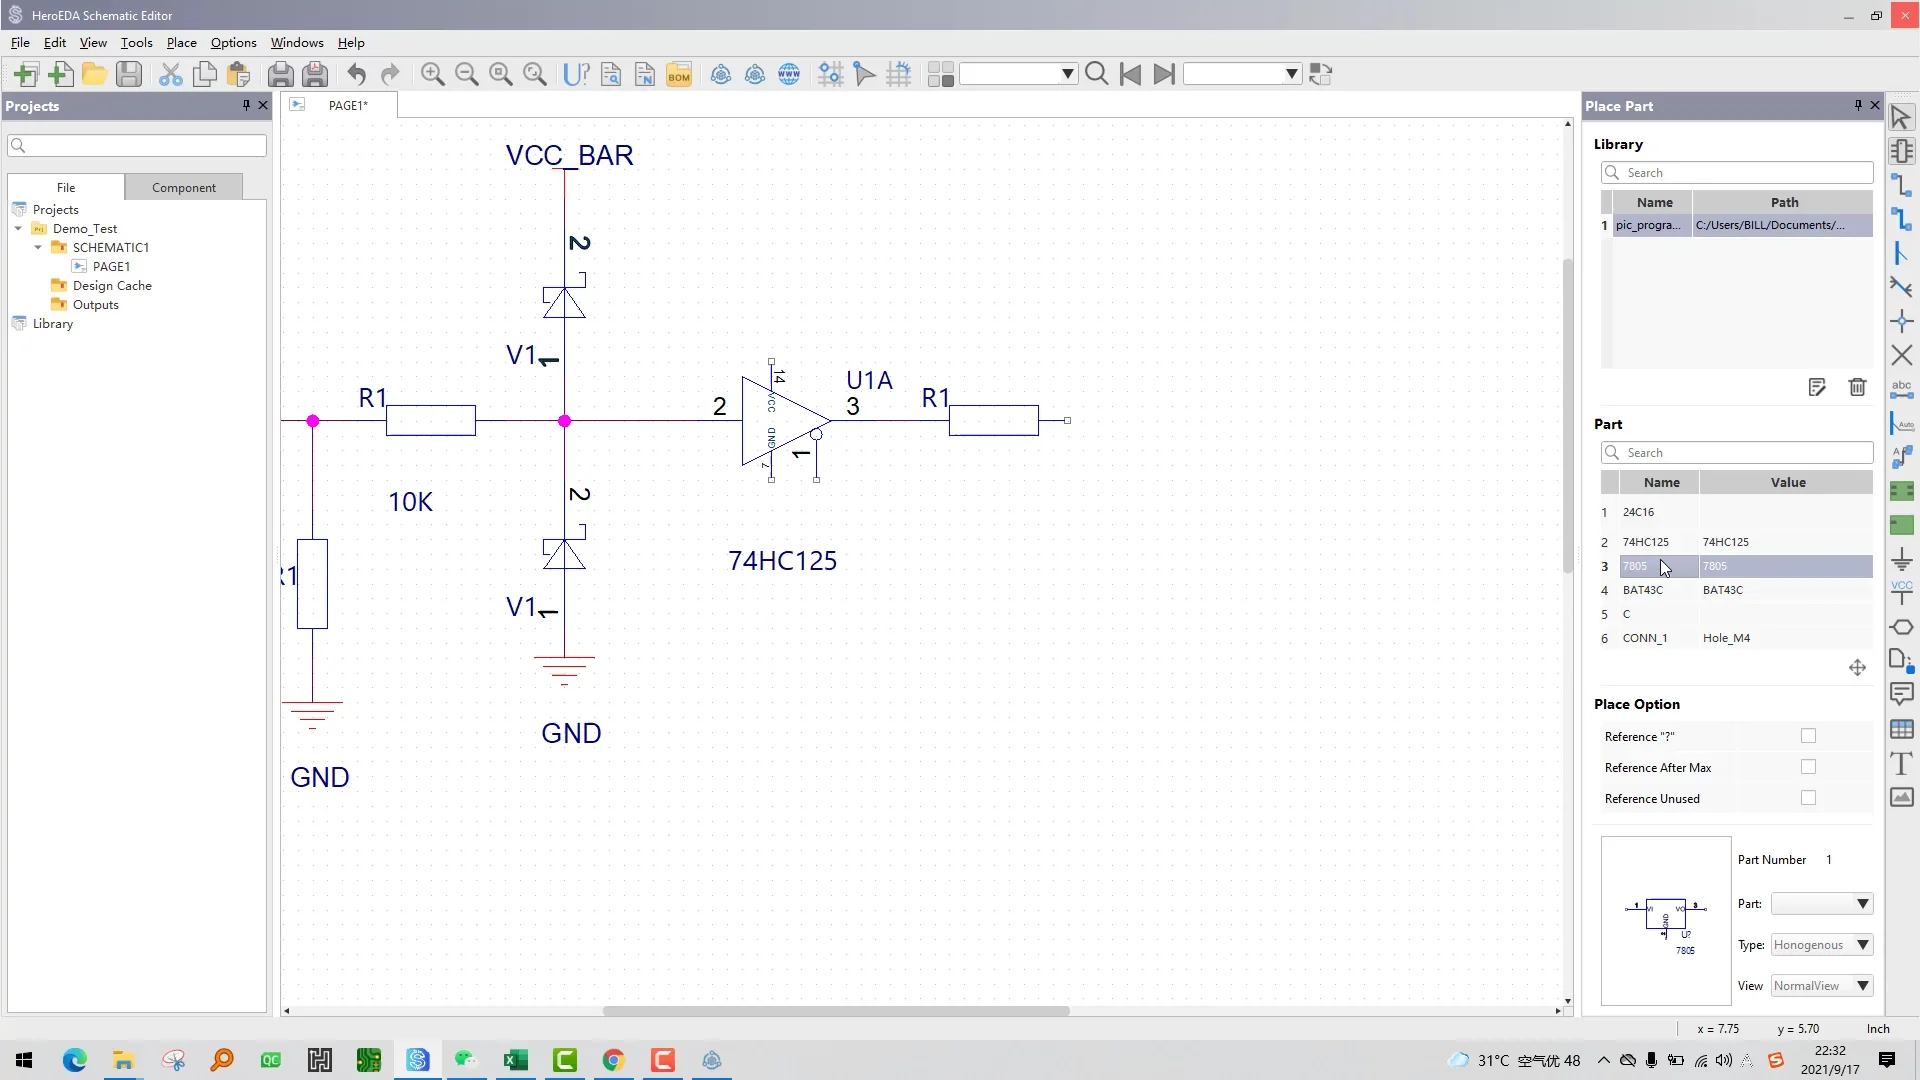Select the Place Wire tool
Viewport: 1920px width, 1080px height.
coord(1901,185)
